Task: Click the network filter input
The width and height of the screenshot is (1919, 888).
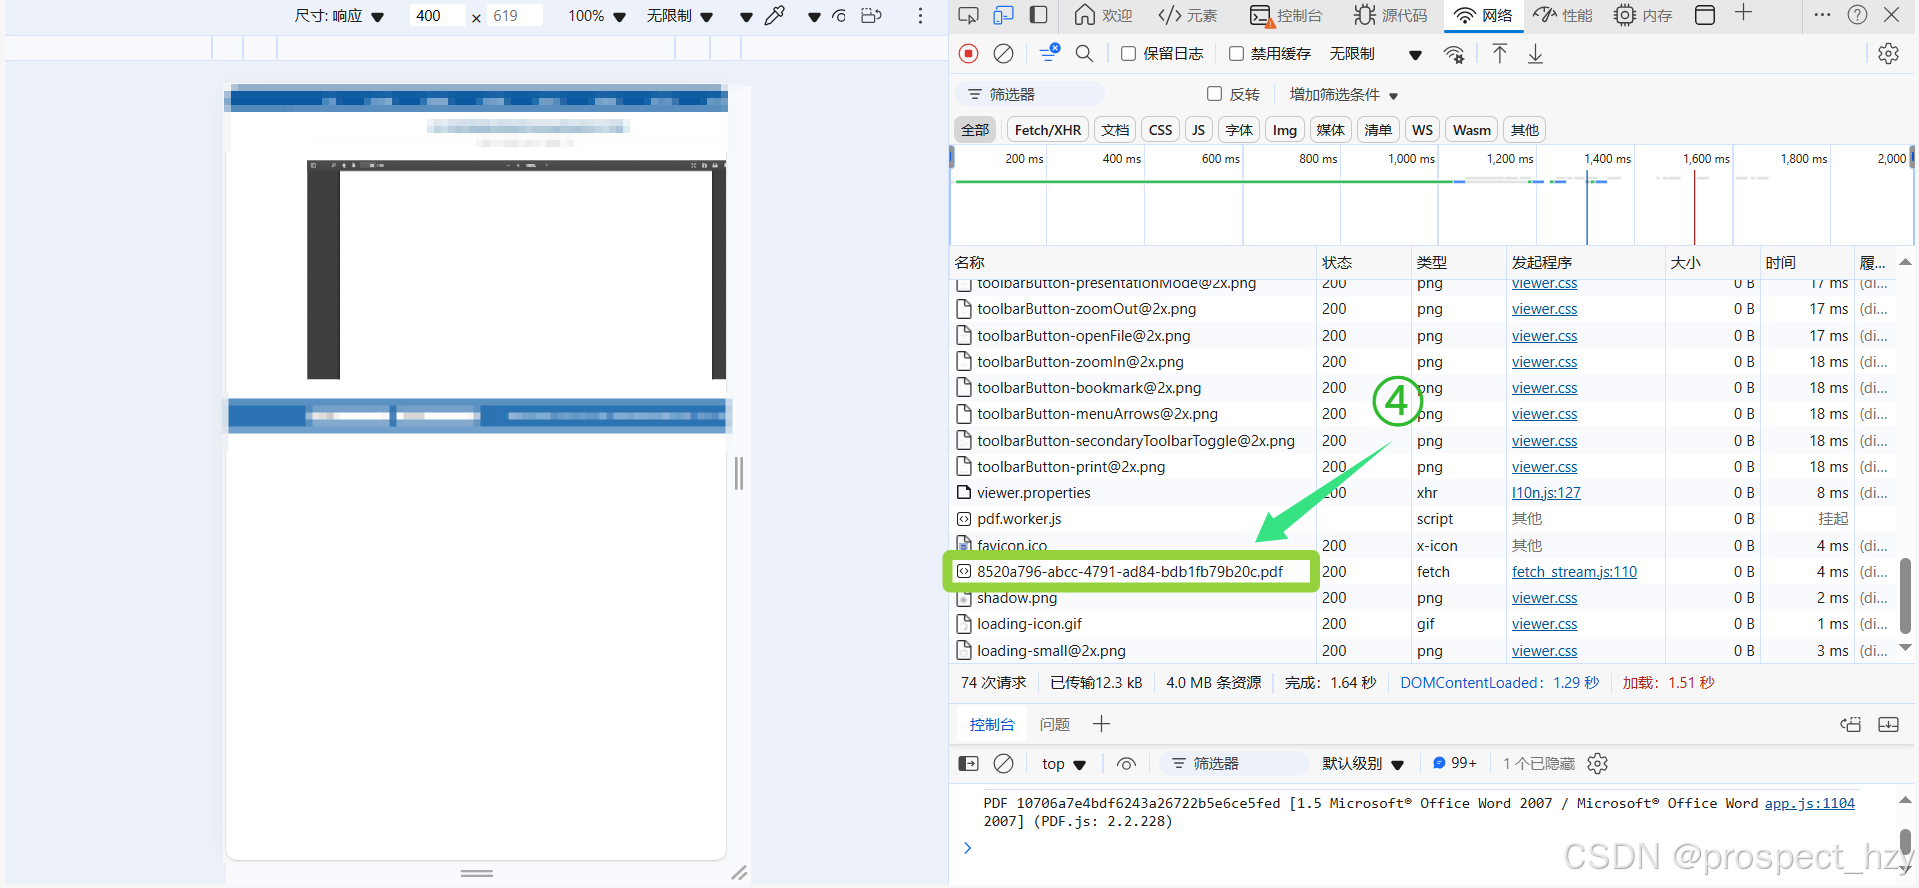Action: [x=1030, y=94]
